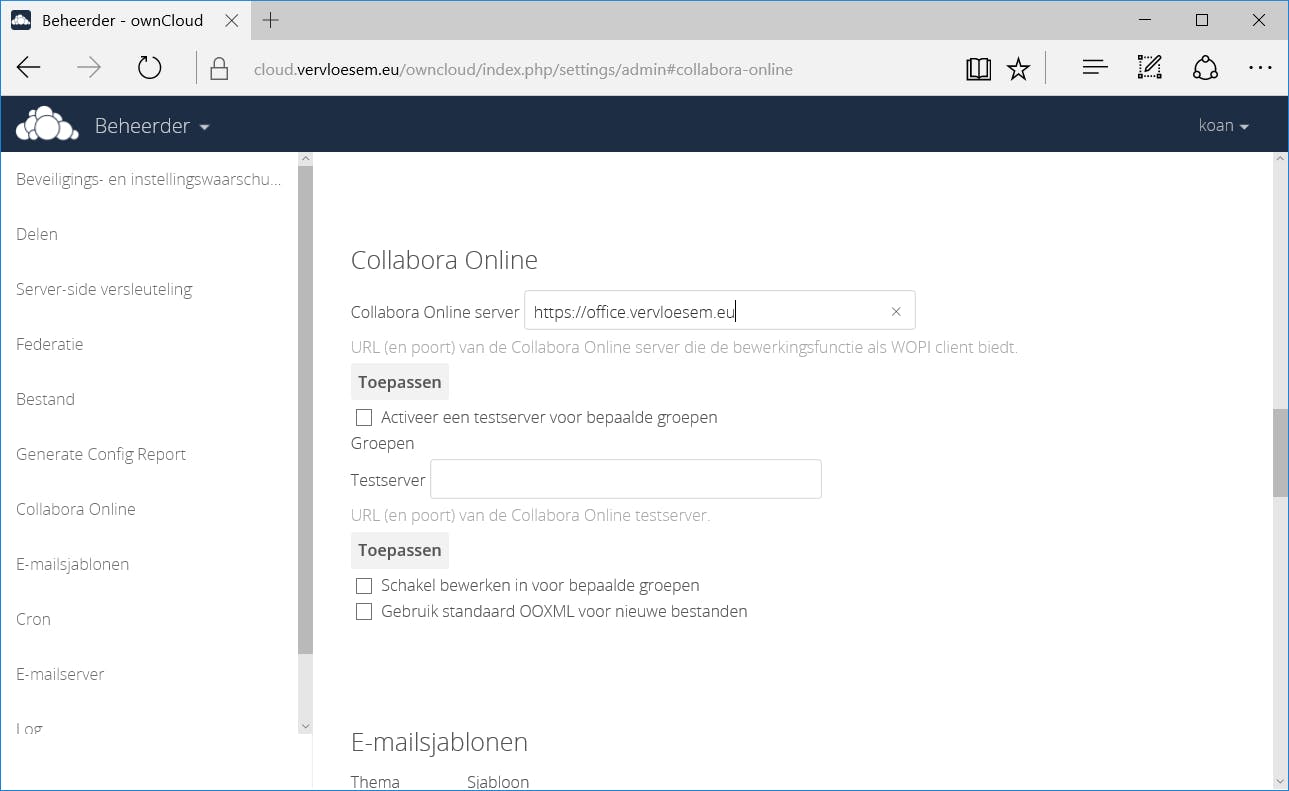Screen dimensions: 1289x791
Task: Click Toepassen under the Testserver field
Action: pyautogui.click(x=400, y=550)
